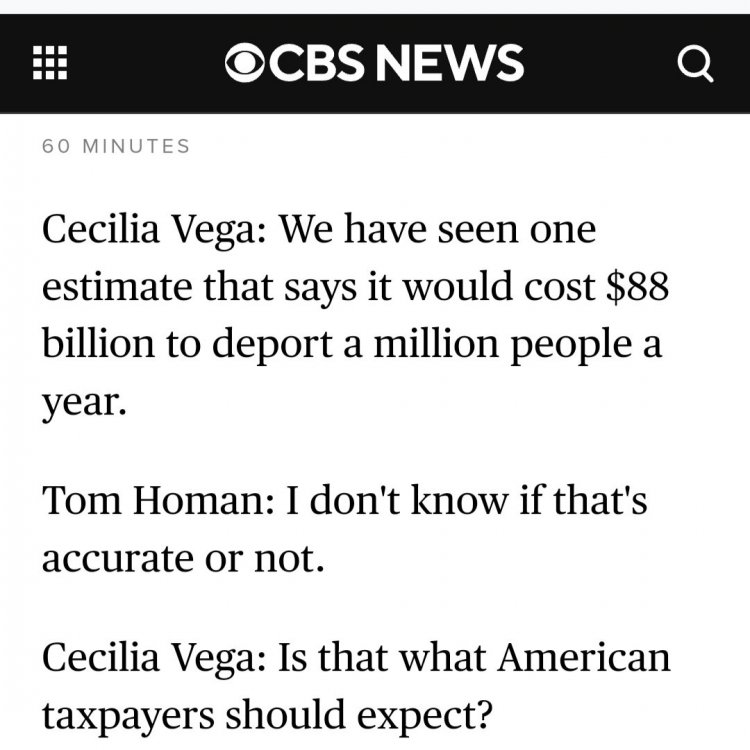Click the black header between logo and search

click(x=600, y=63)
